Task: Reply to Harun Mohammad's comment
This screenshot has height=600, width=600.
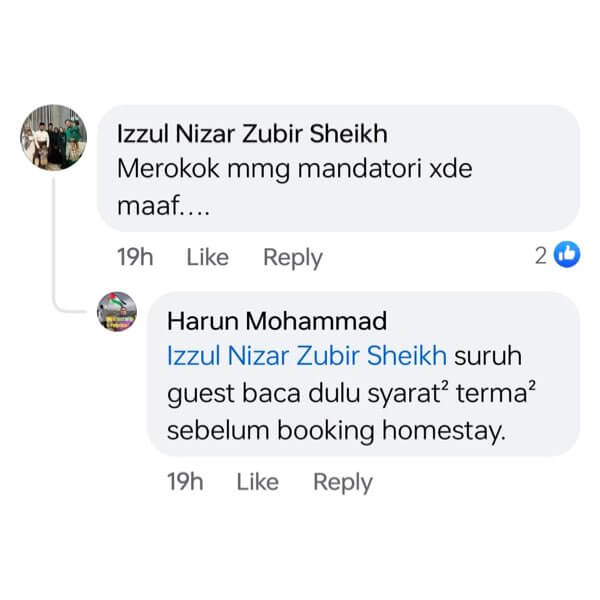Action: [343, 482]
